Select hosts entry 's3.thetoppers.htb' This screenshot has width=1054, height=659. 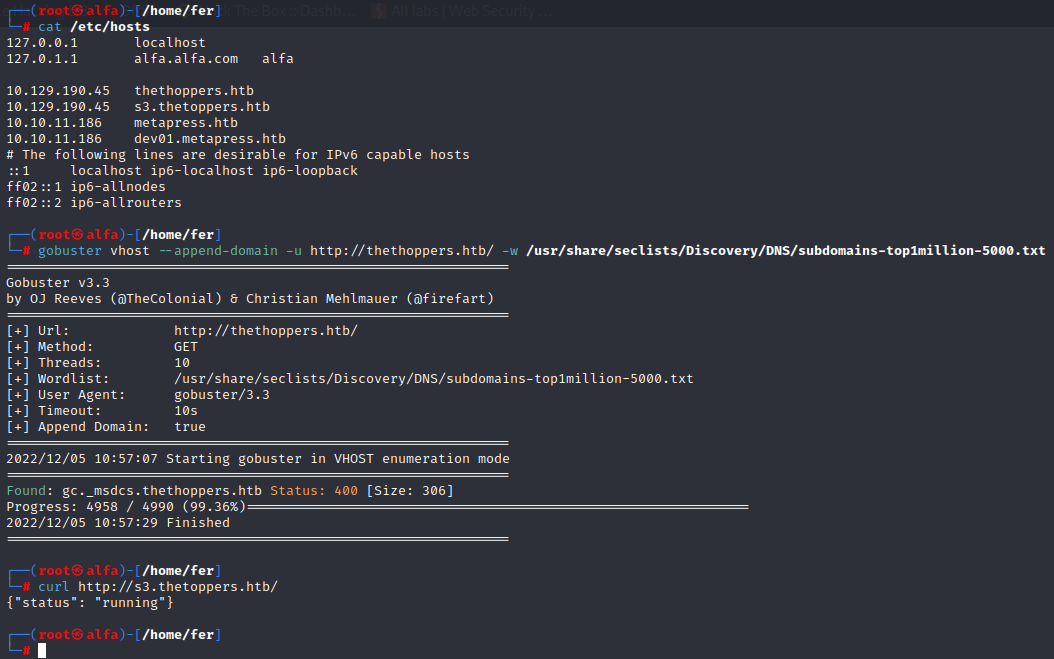coord(202,107)
